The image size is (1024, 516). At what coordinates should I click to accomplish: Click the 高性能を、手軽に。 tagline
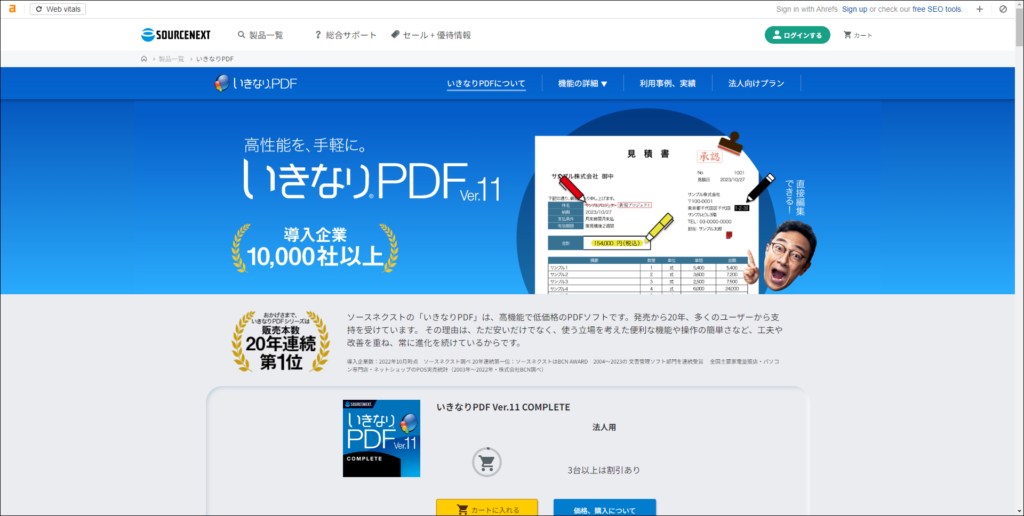(x=306, y=144)
